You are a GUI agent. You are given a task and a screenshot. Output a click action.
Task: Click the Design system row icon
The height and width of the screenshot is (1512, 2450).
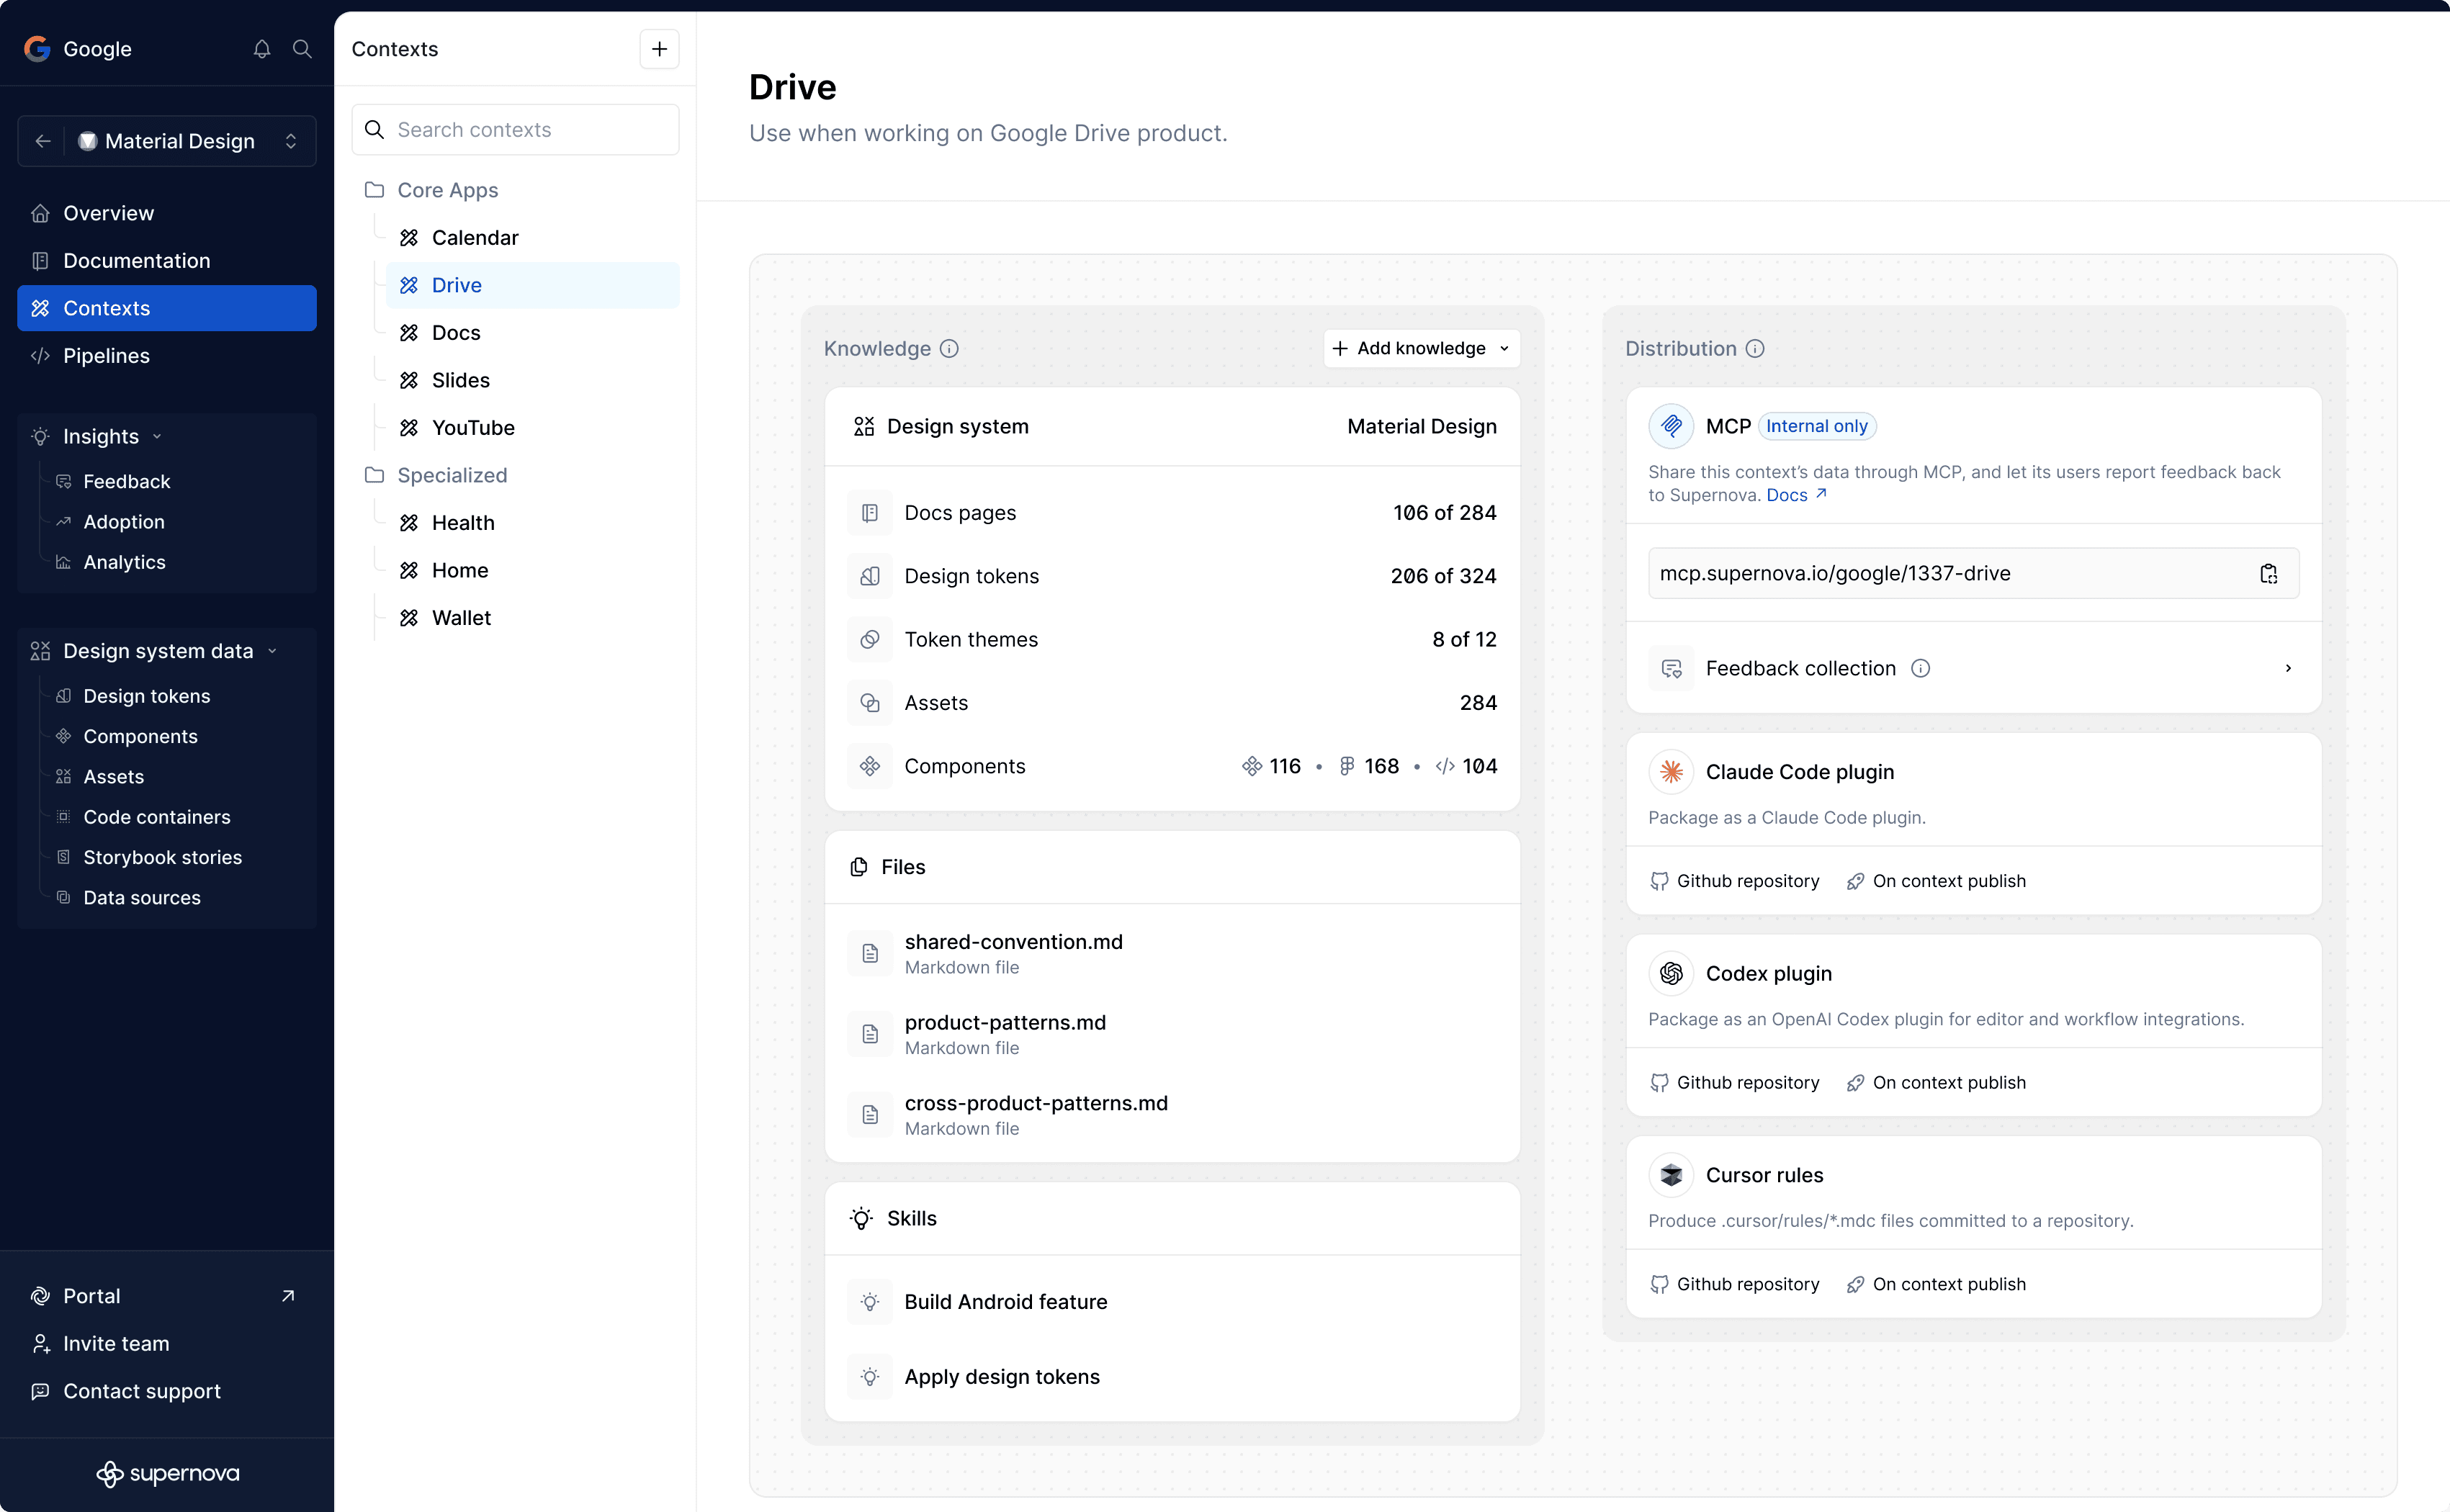pos(864,427)
